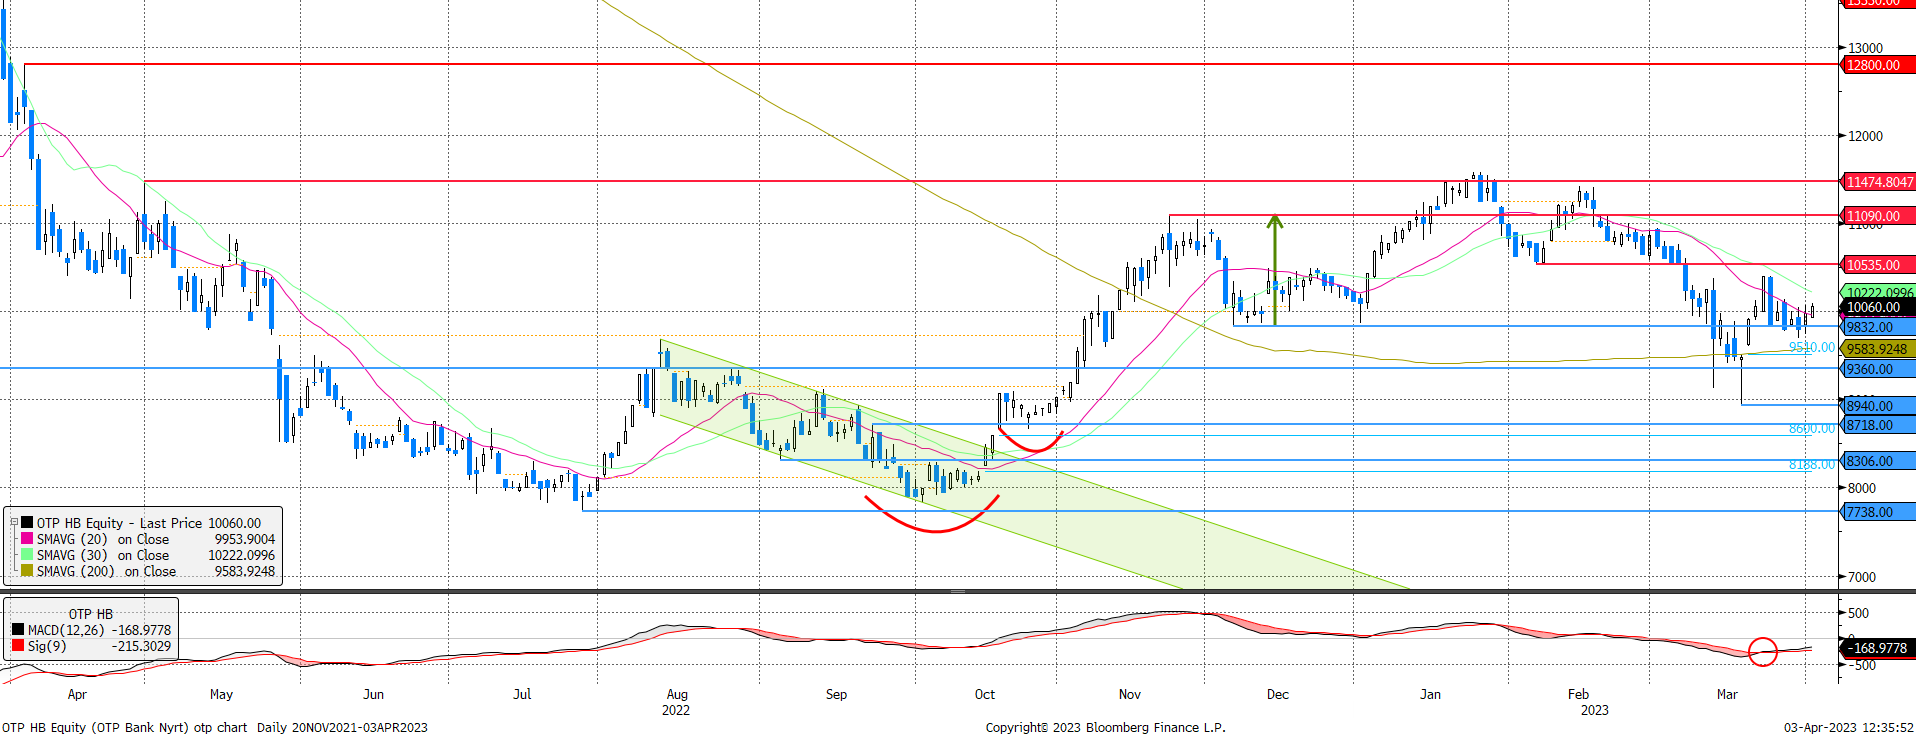Click the blue 9360.00 price level label
1916x736 pixels.
[1878, 369]
